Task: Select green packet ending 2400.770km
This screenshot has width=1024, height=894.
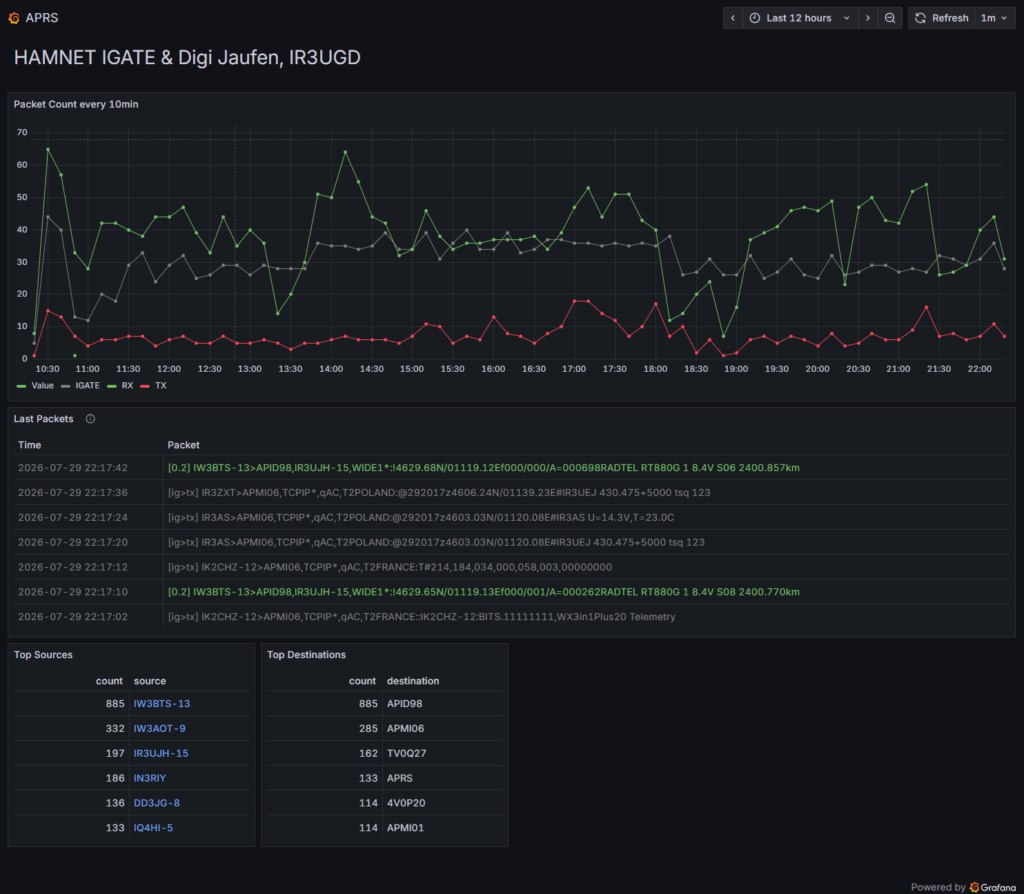Action: (512, 592)
